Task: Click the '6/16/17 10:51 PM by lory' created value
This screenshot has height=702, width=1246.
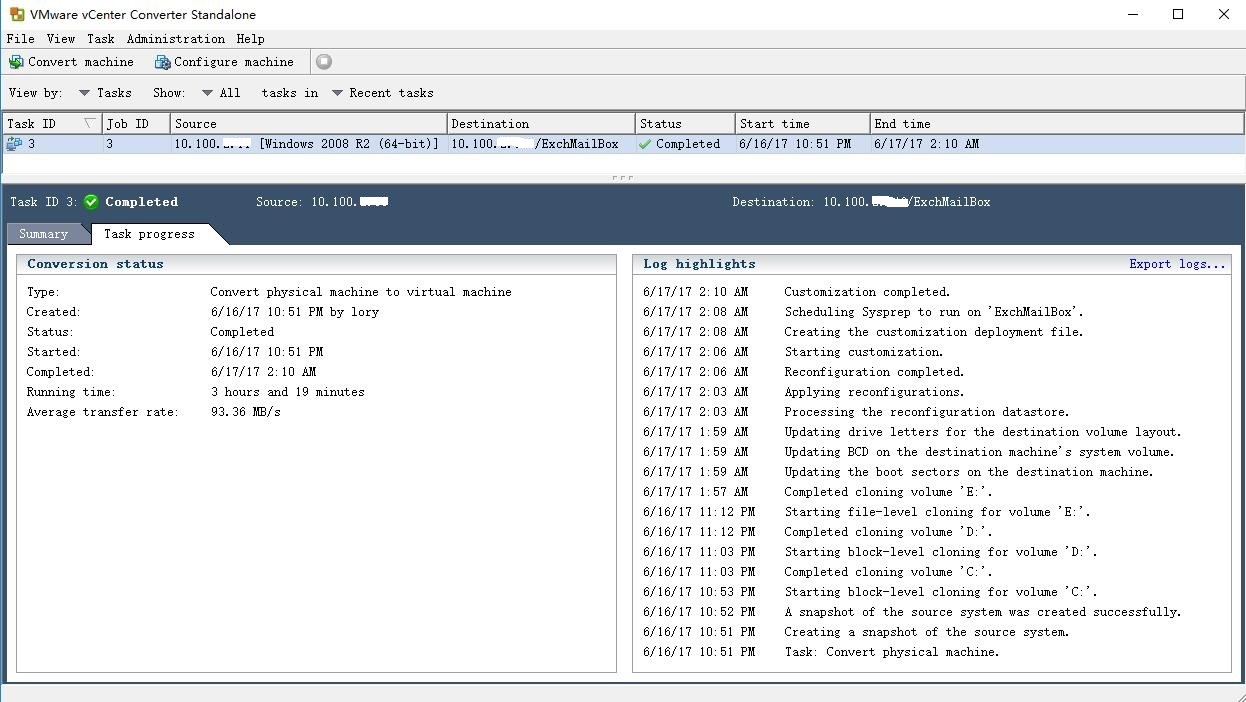Action: click(x=294, y=312)
